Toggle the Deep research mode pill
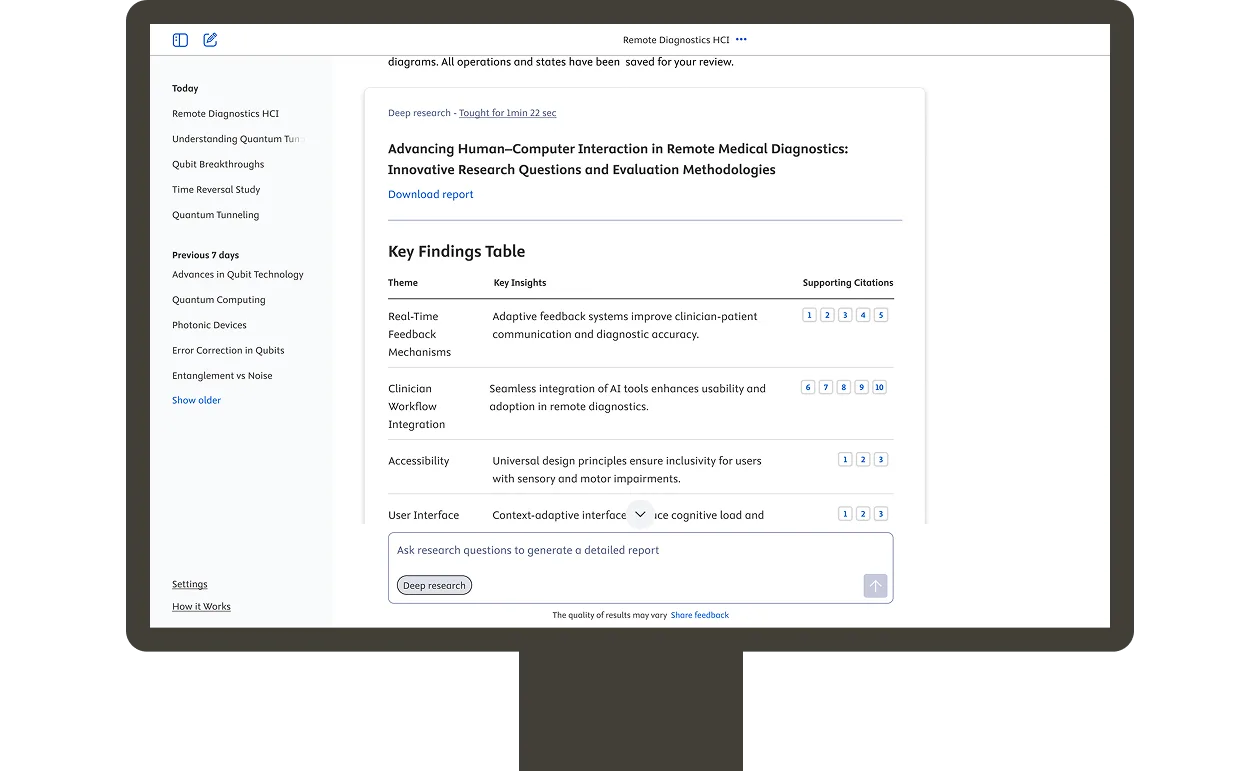Screen dimensions: 1260x772 tap(434, 585)
